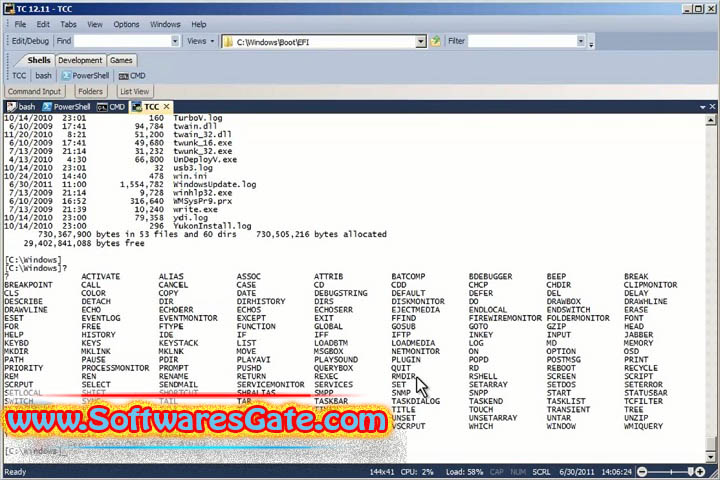Screen dimensions: 720x480
Task: Switch to the CMD console tab
Action: tap(111, 107)
